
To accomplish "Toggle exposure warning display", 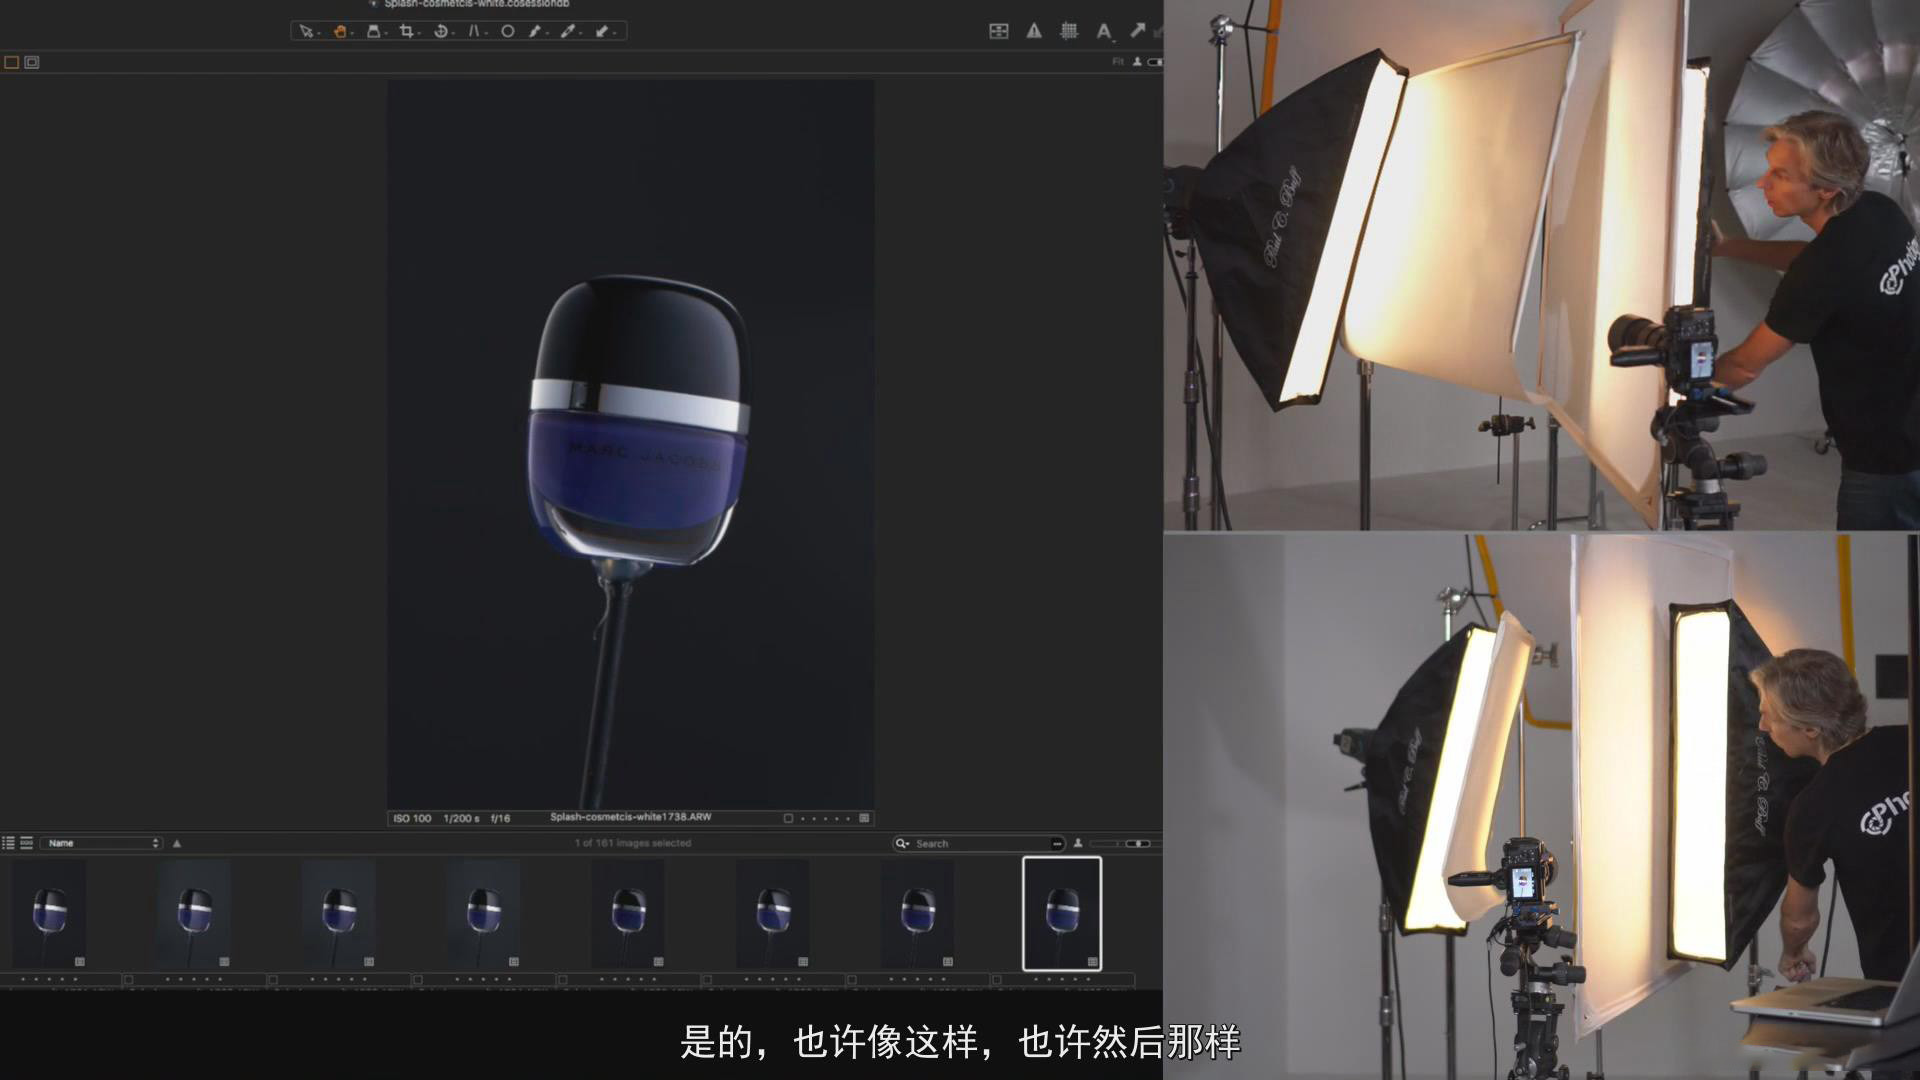I will click(x=1035, y=31).
